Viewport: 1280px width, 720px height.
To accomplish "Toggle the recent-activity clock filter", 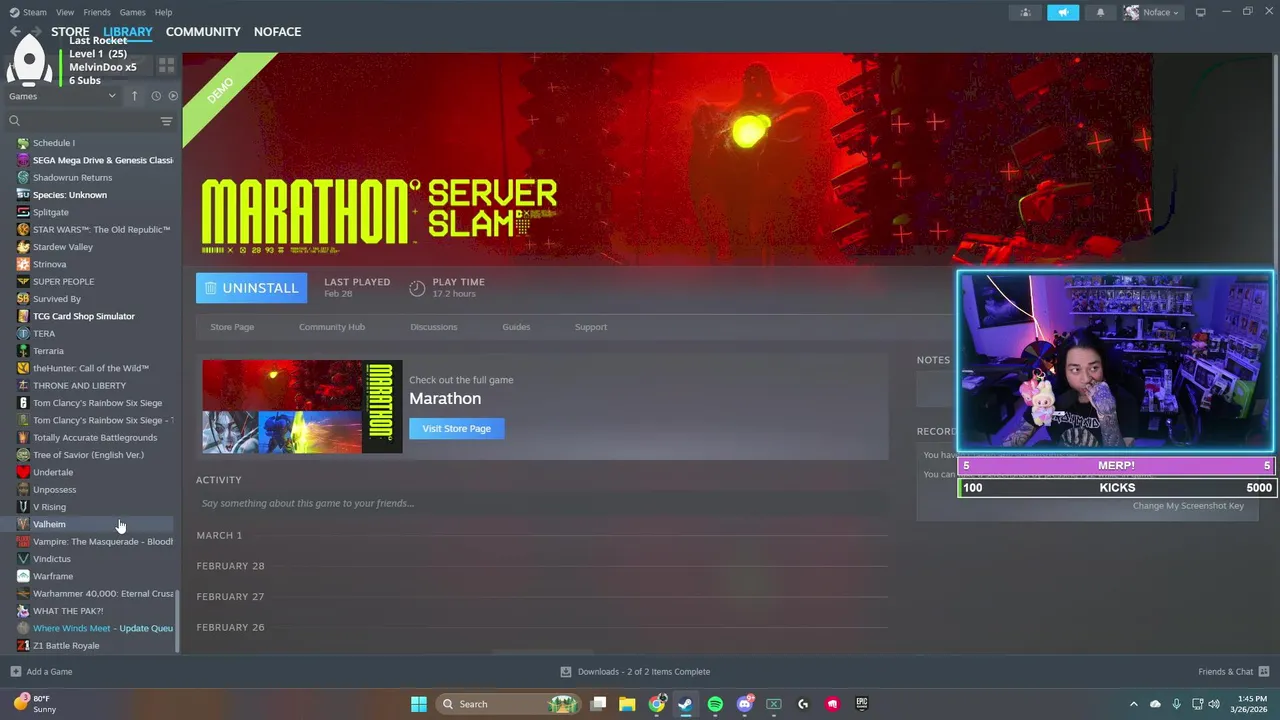I will (156, 96).
